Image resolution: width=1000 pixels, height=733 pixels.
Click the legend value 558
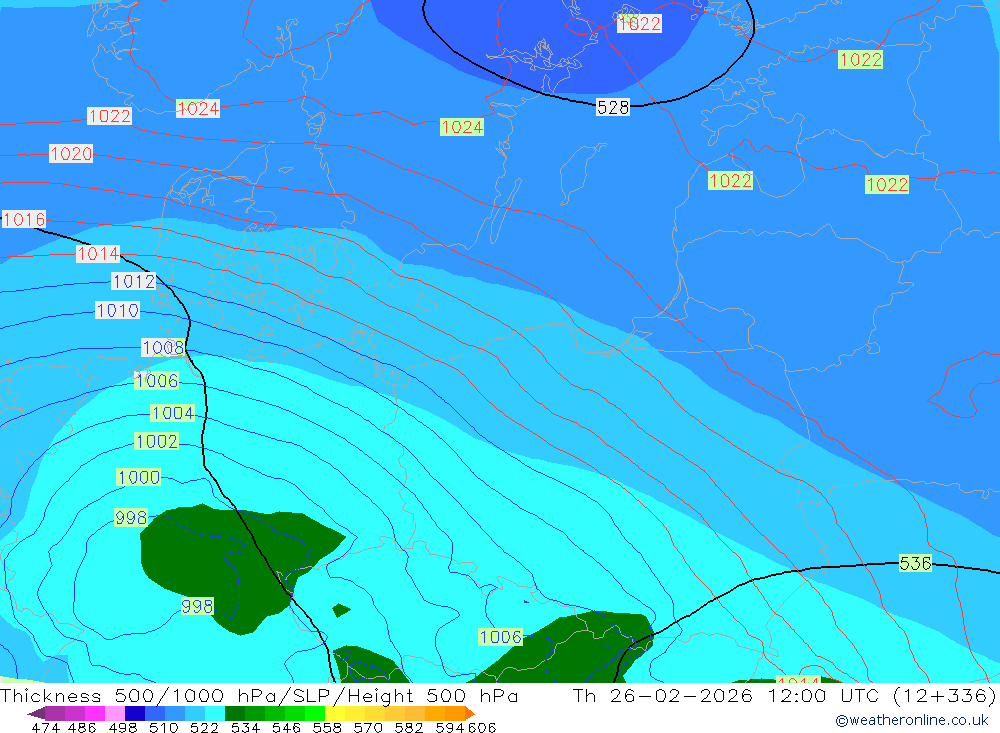pyautogui.click(x=327, y=727)
